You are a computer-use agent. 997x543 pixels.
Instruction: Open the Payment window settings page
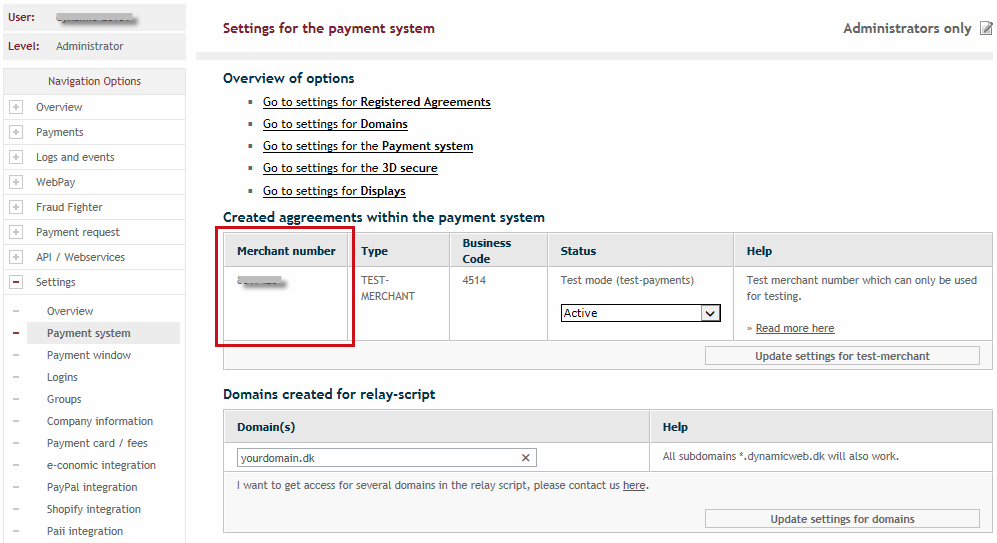(89, 355)
